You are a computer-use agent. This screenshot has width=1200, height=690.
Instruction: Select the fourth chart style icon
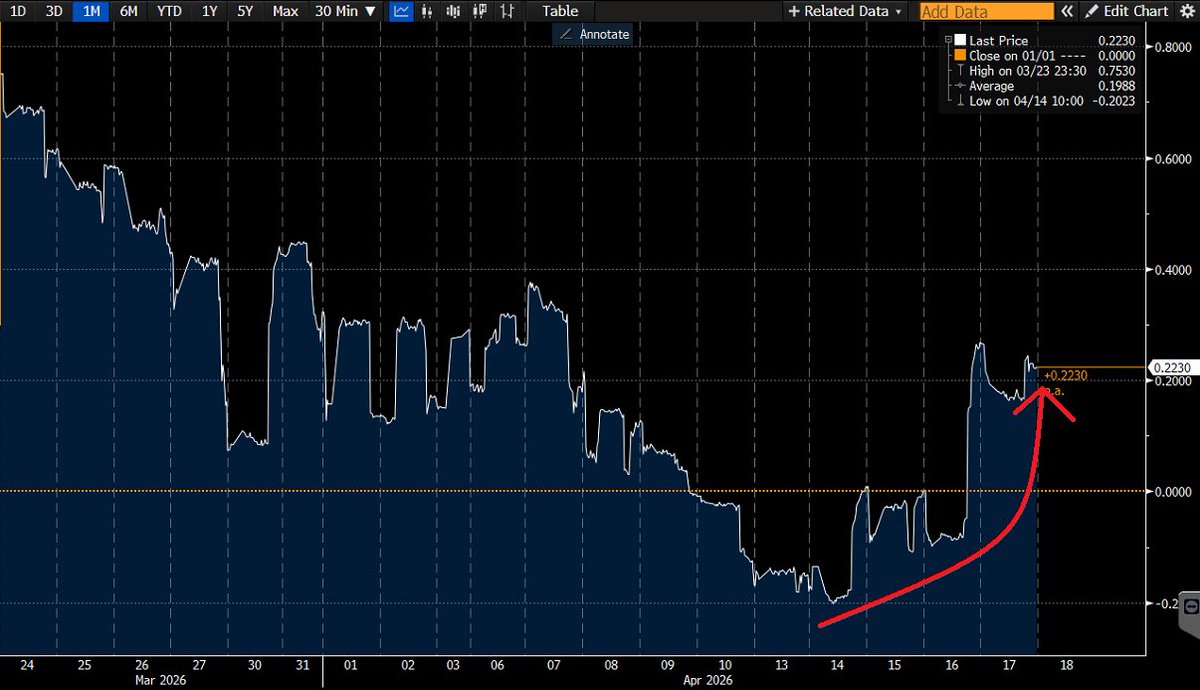(x=482, y=11)
